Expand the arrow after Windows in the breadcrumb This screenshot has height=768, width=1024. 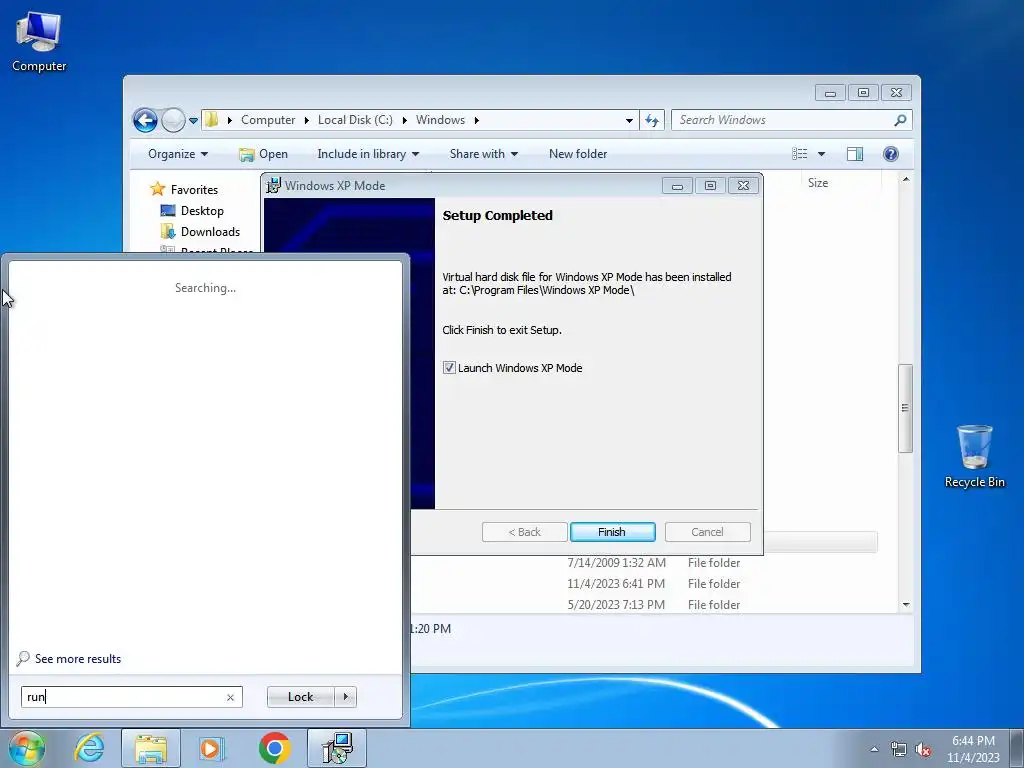click(477, 120)
